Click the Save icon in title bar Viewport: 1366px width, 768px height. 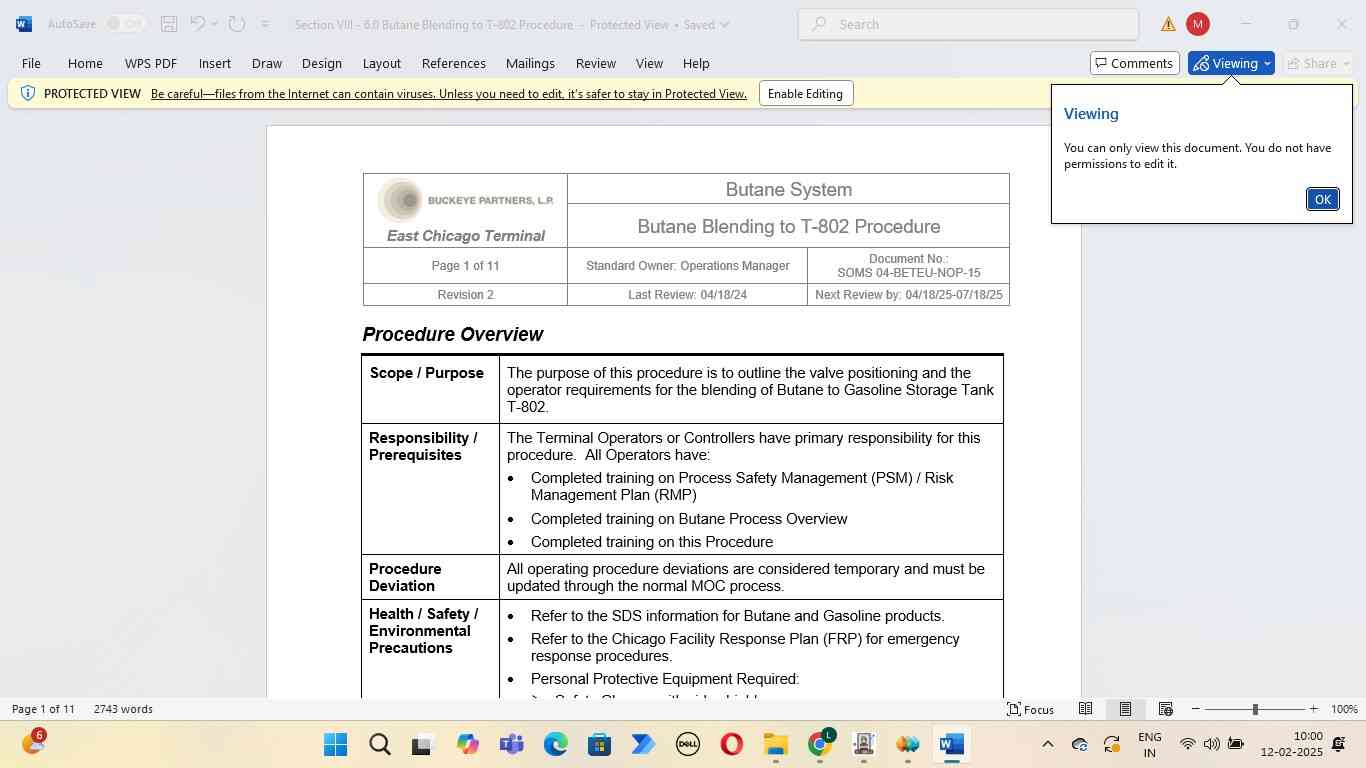click(169, 24)
